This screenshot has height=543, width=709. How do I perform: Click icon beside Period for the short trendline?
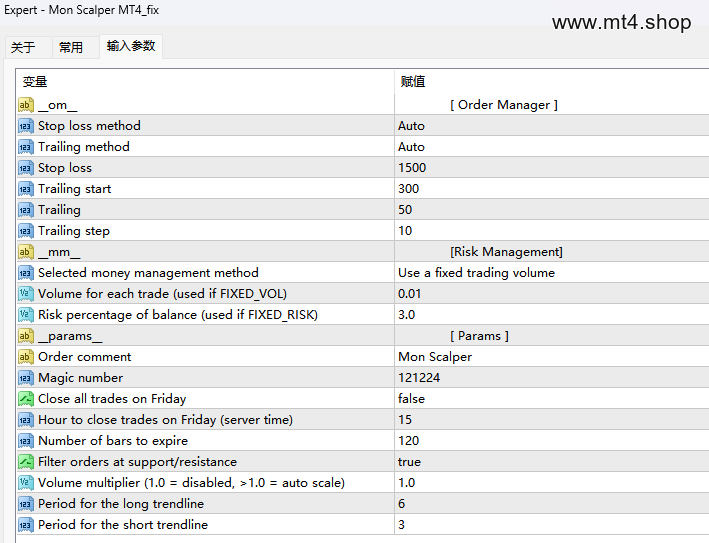tap(26, 525)
